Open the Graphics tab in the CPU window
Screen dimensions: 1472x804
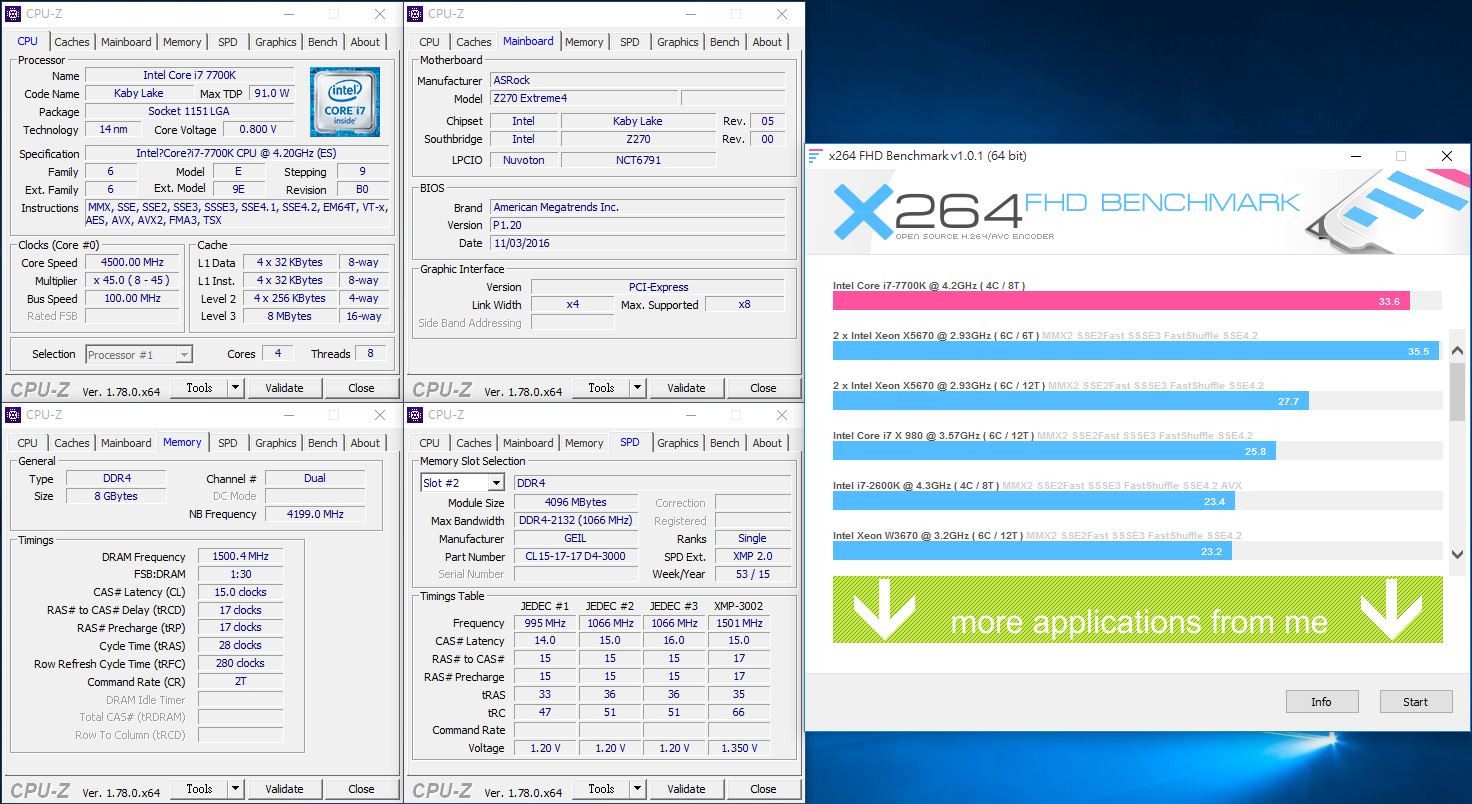tap(276, 42)
